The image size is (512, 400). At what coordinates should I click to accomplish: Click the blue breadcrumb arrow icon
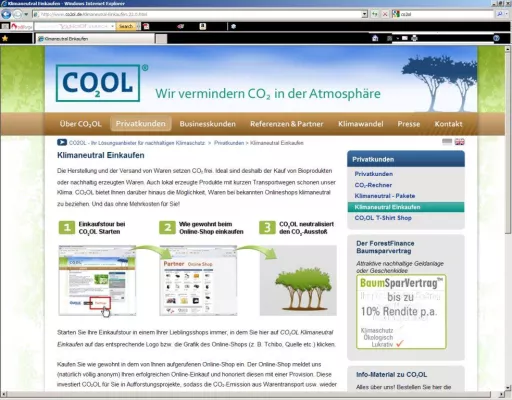tap(62, 142)
